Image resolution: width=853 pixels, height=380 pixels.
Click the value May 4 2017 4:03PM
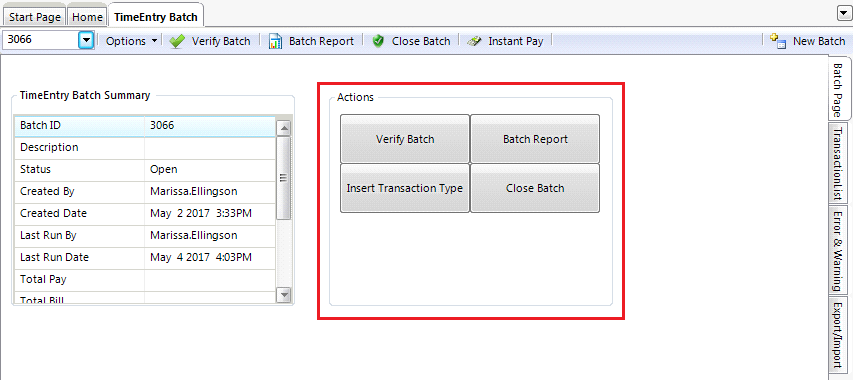pos(201,258)
